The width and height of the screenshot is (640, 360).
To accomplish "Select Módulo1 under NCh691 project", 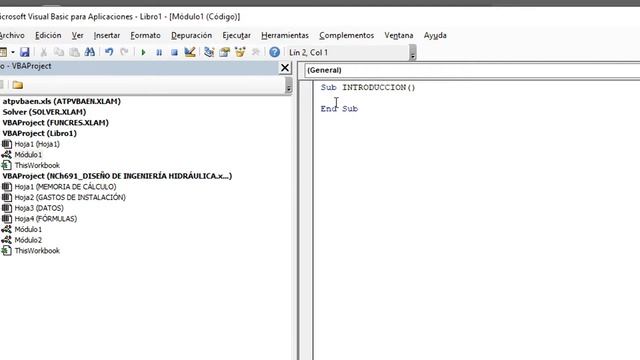I will pyautogui.click(x=28, y=229).
